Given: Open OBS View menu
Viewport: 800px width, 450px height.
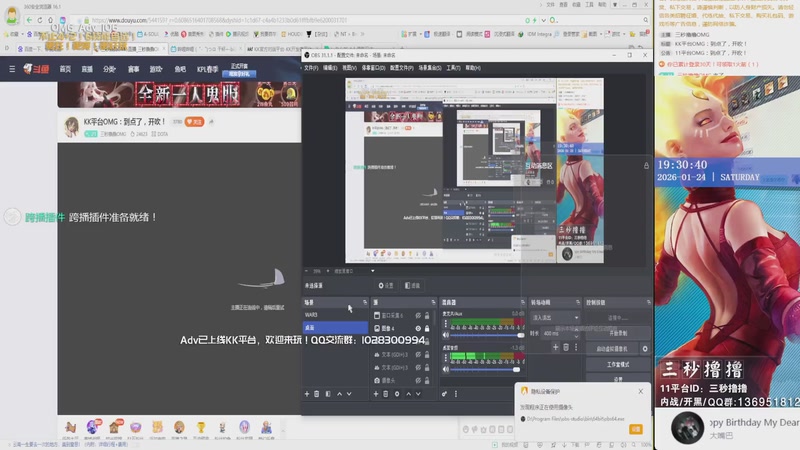Looking at the screenshot, I should pyautogui.click(x=349, y=68).
